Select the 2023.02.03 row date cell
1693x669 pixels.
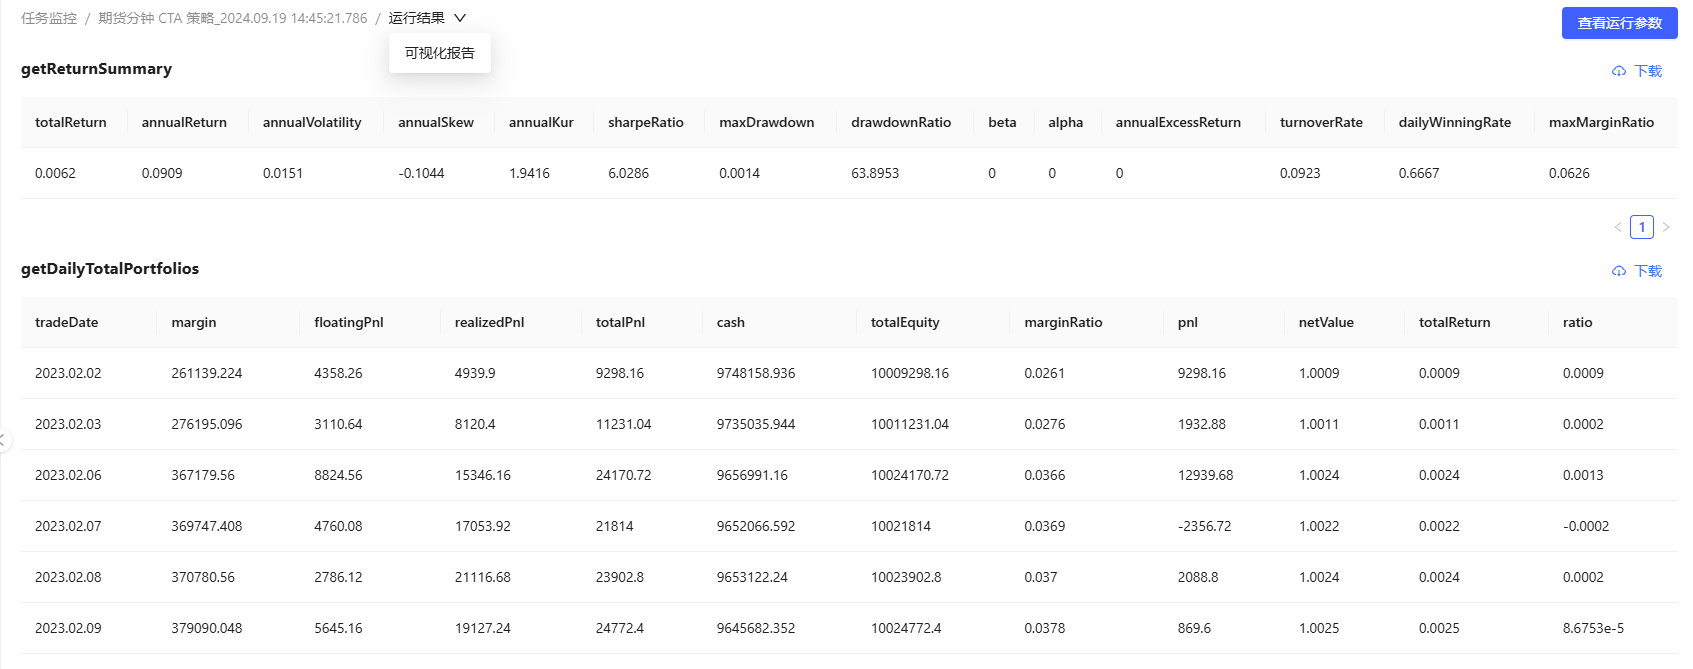tap(68, 424)
